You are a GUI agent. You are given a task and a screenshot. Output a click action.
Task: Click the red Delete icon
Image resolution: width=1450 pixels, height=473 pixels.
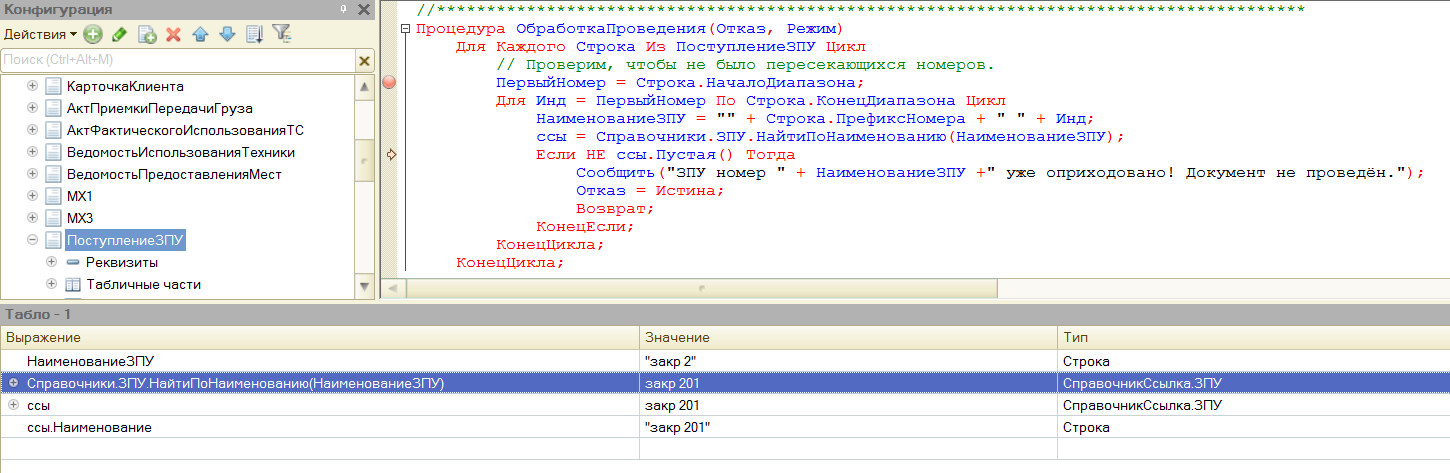[173, 34]
